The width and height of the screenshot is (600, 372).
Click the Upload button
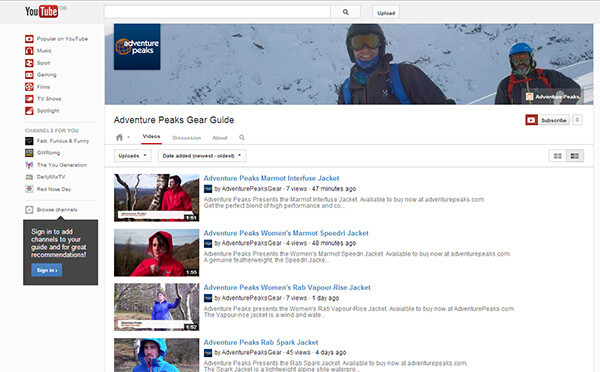[386, 13]
